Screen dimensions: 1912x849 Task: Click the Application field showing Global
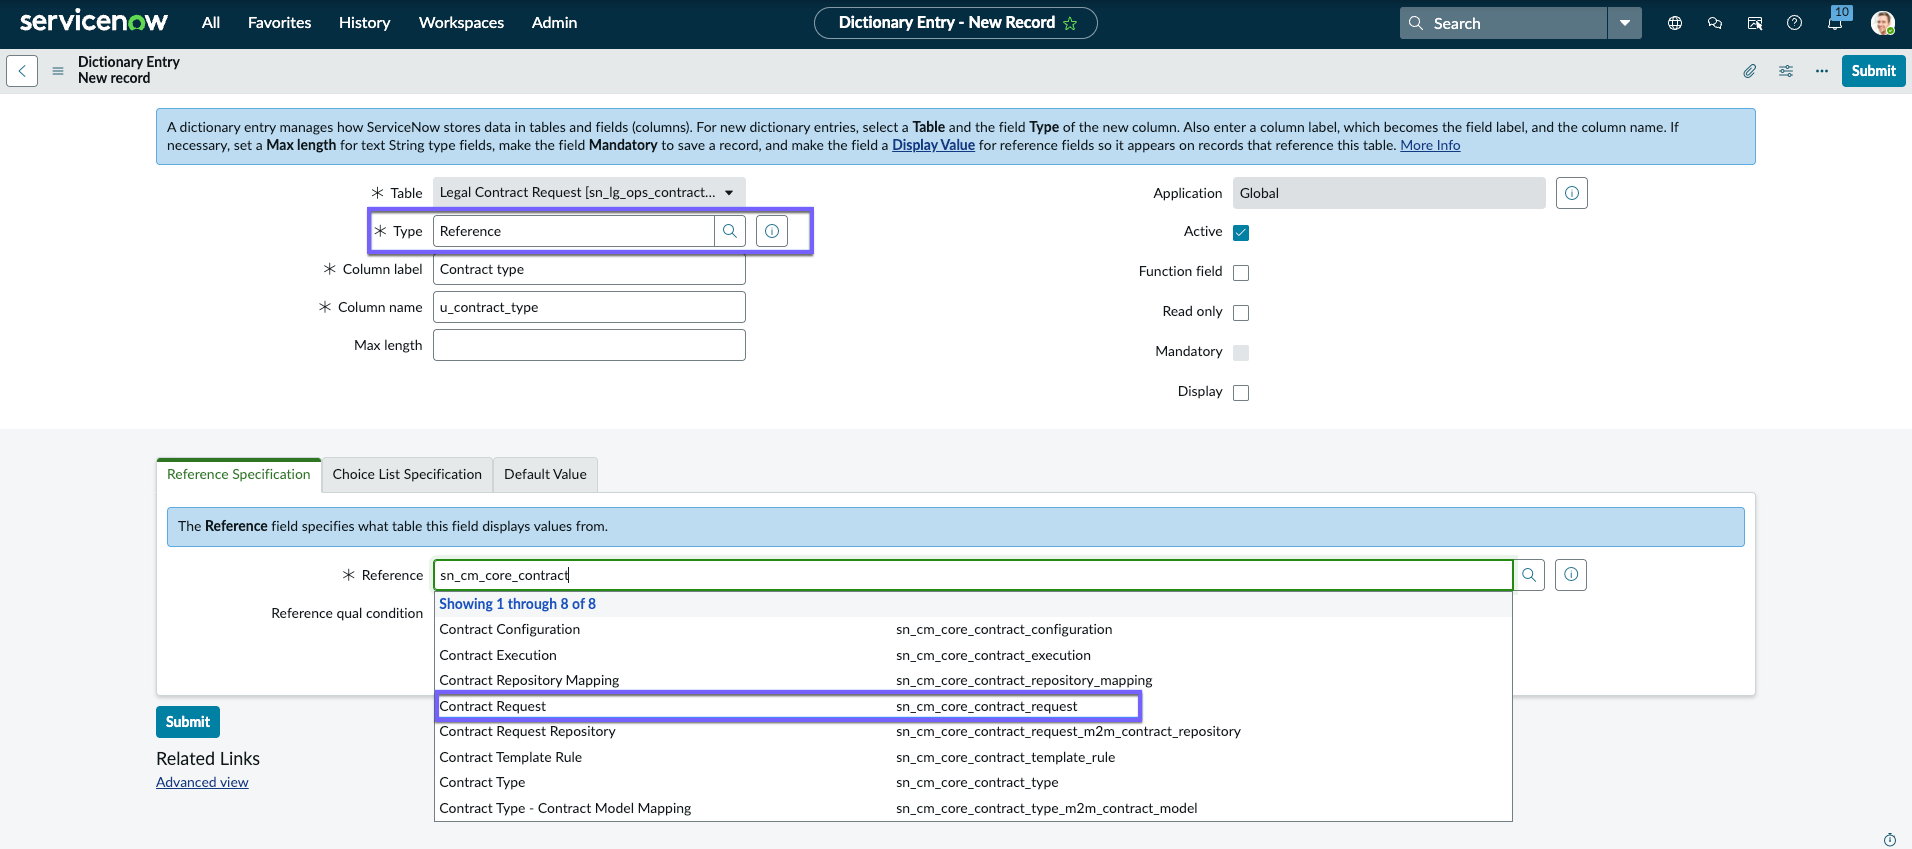(x=1389, y=193)
